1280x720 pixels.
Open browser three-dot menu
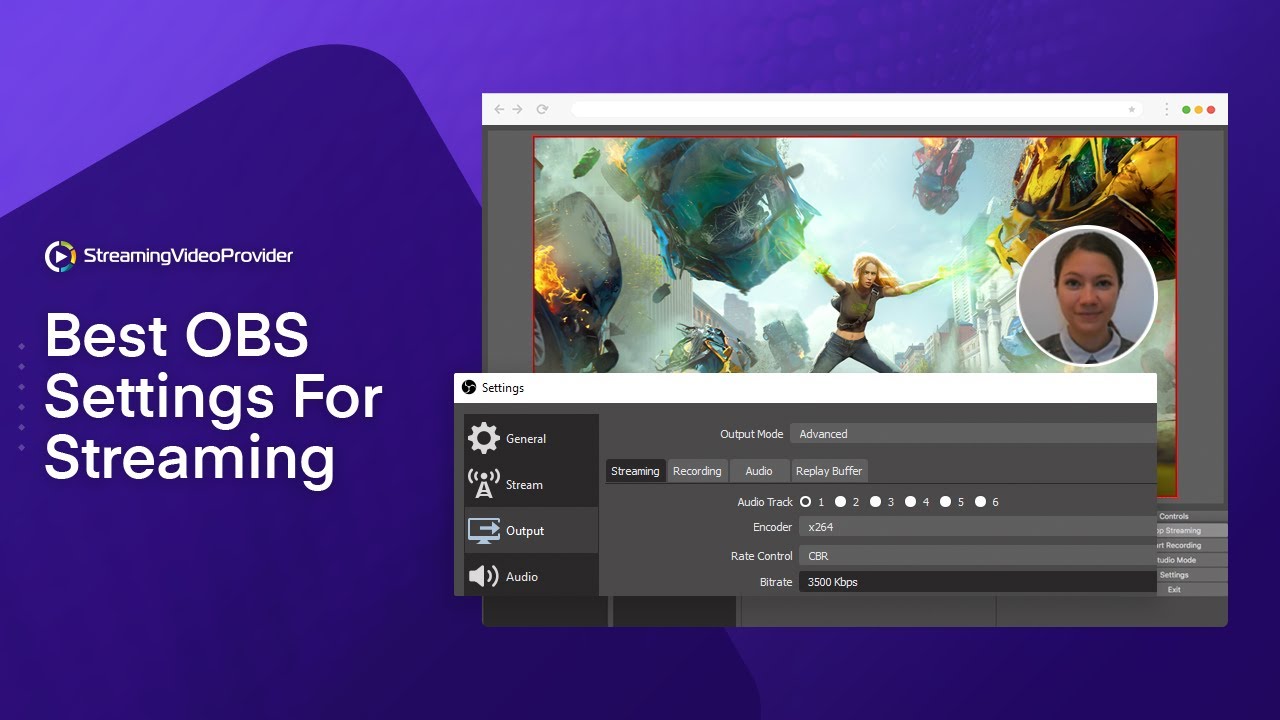pyautogui.click(x=1166, y=109)
